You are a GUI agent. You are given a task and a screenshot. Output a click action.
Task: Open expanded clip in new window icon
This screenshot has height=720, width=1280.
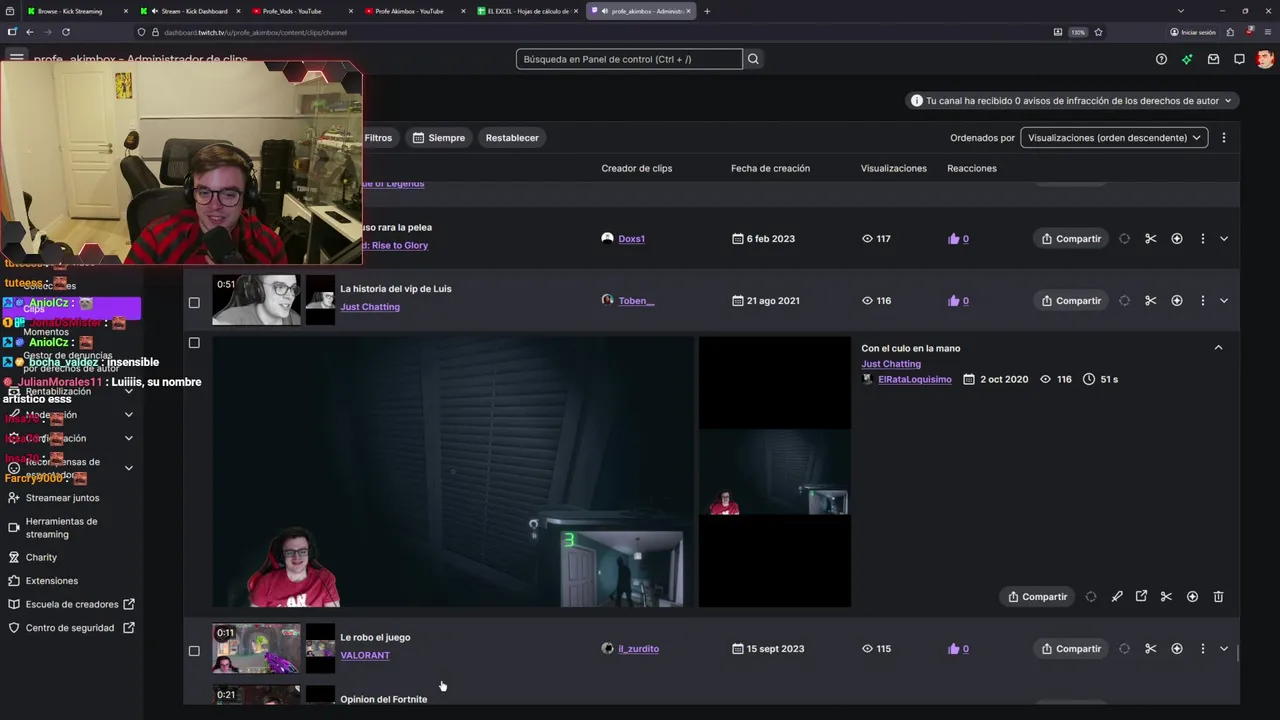[x=1141, y=597]
